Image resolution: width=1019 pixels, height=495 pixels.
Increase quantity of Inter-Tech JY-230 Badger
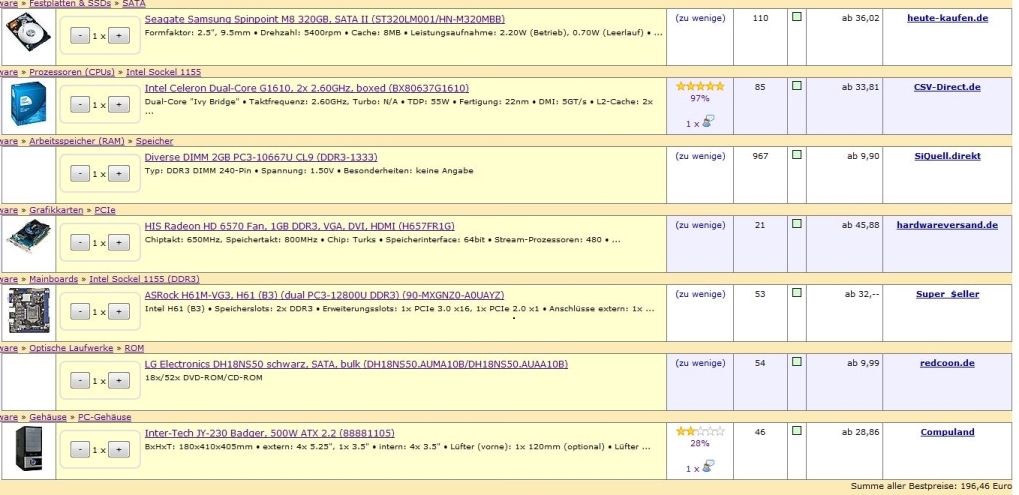click(118, 450)
